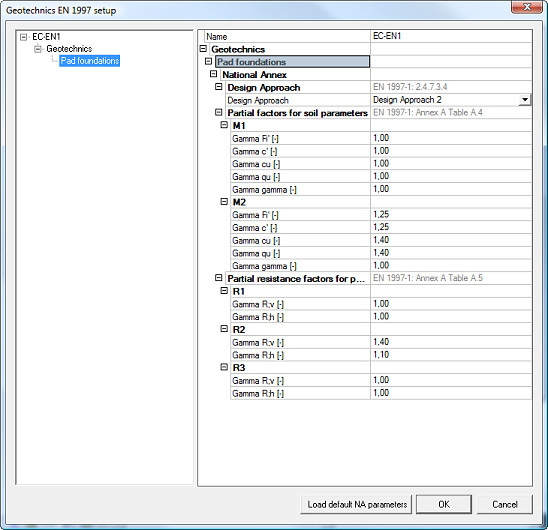
Task: Edit M2 Gamma cu value 1,40
Action: point(451,240)
